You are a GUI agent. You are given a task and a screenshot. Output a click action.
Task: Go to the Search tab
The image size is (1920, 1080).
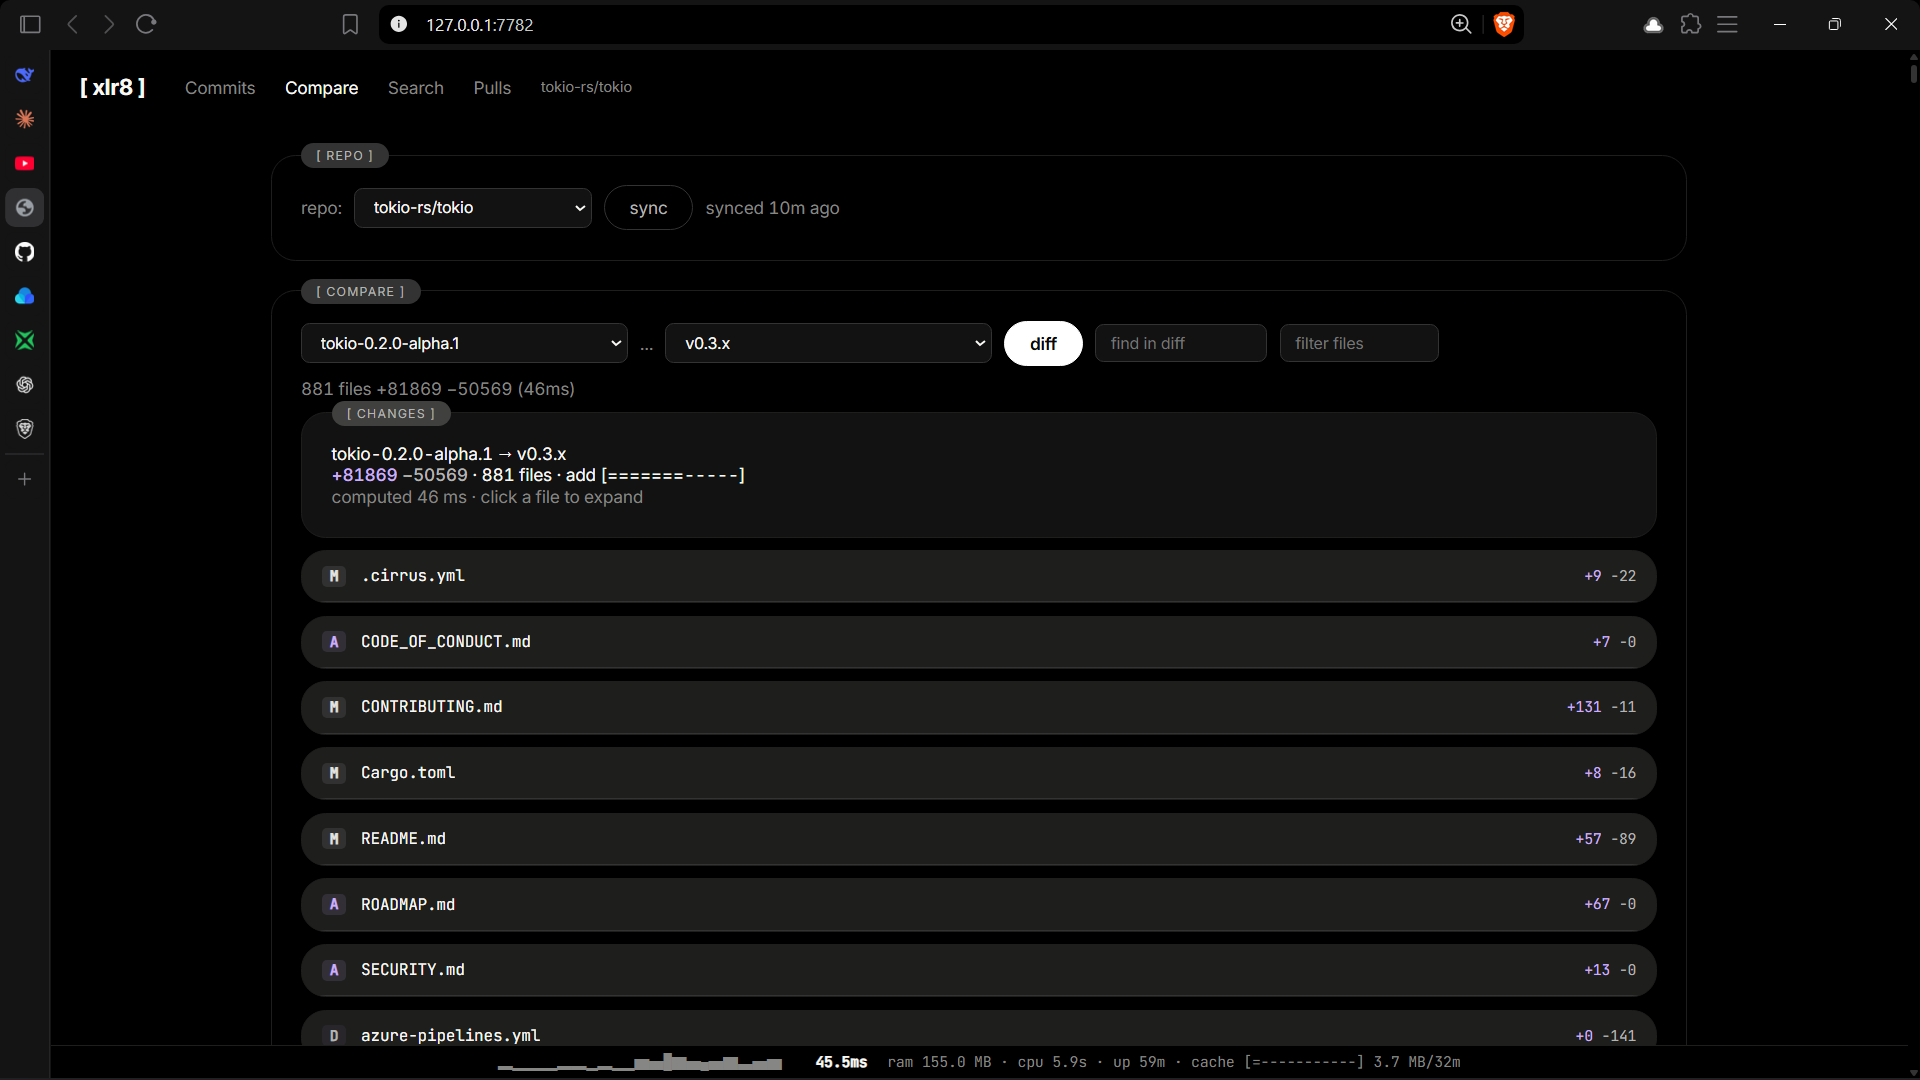tap(416, 88)
